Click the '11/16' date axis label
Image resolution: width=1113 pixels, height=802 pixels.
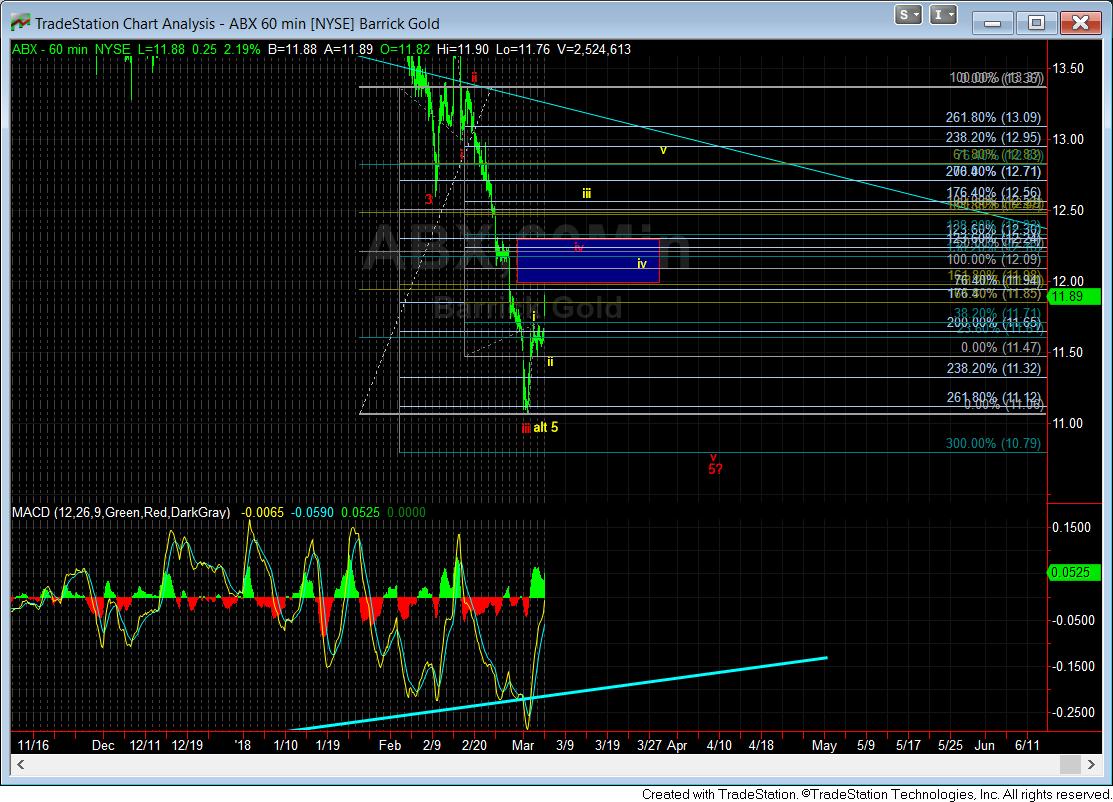click(x=33, y=745)
